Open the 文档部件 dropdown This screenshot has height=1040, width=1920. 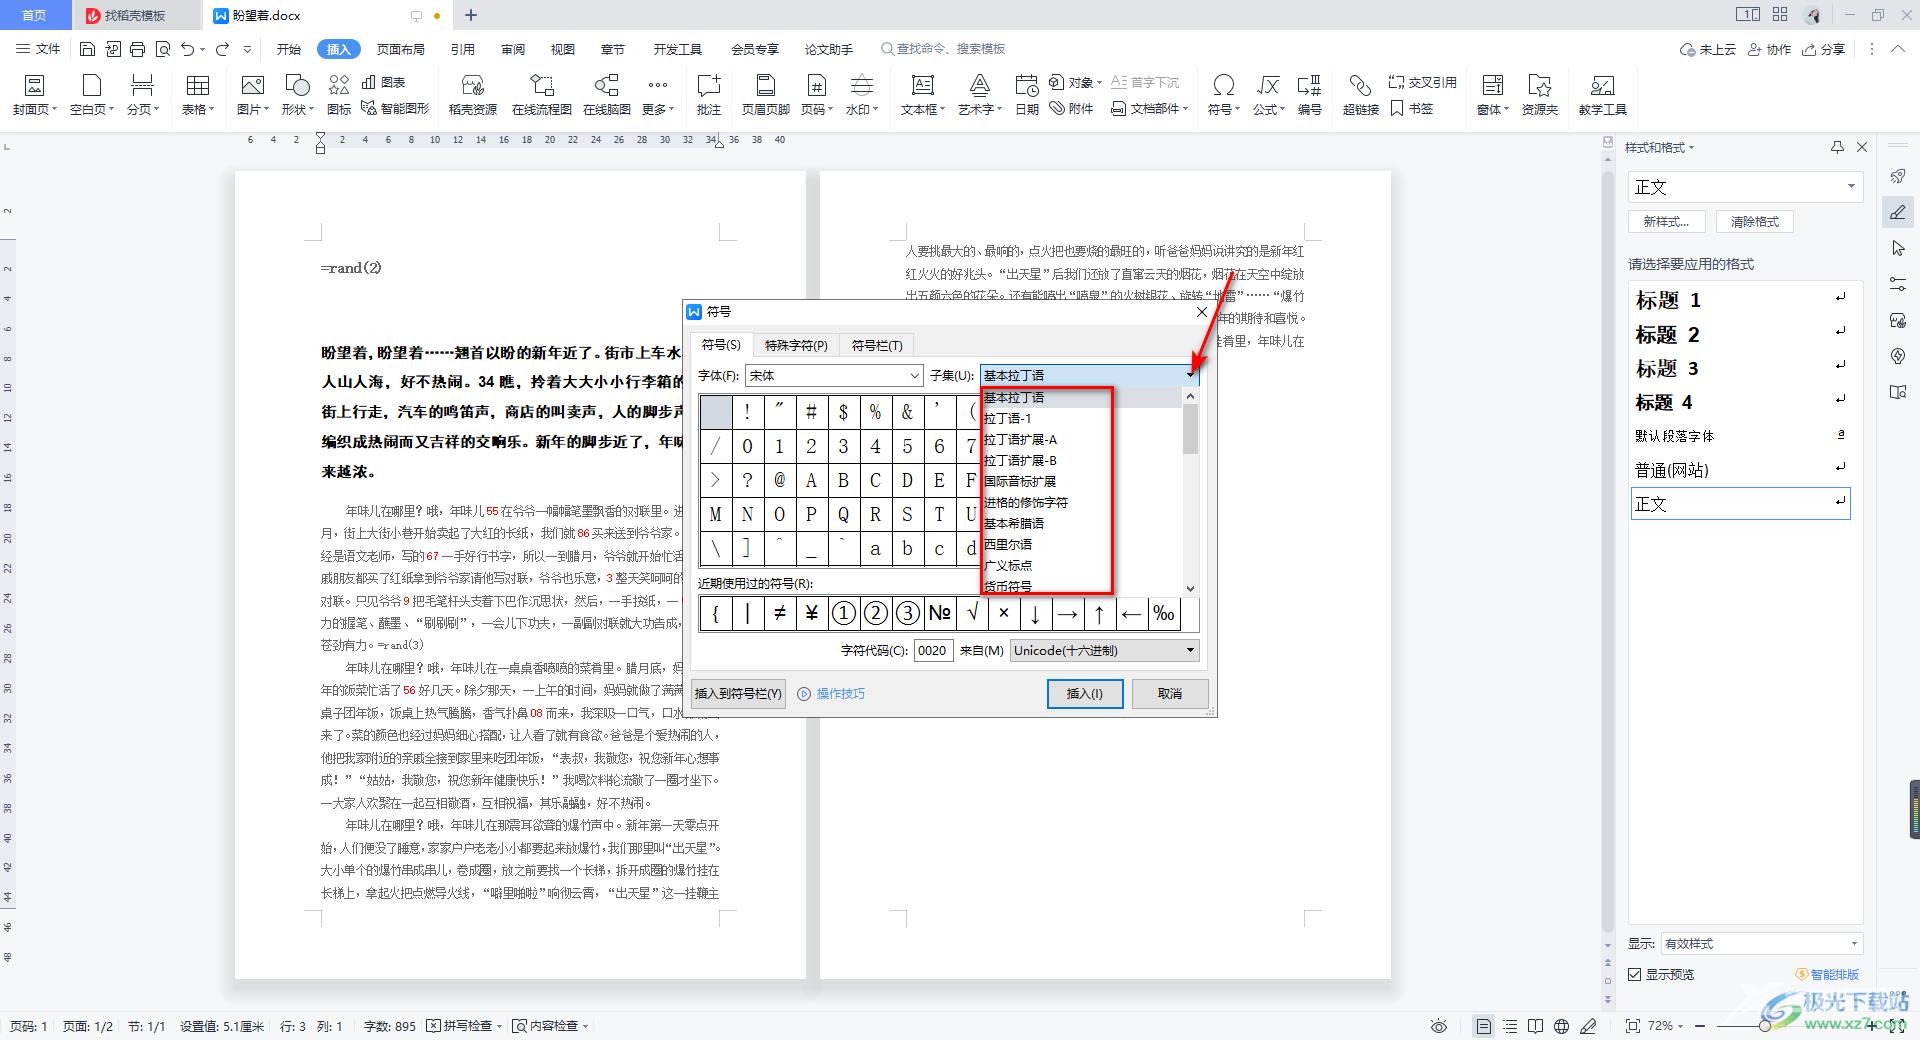tap(1150, 108)
